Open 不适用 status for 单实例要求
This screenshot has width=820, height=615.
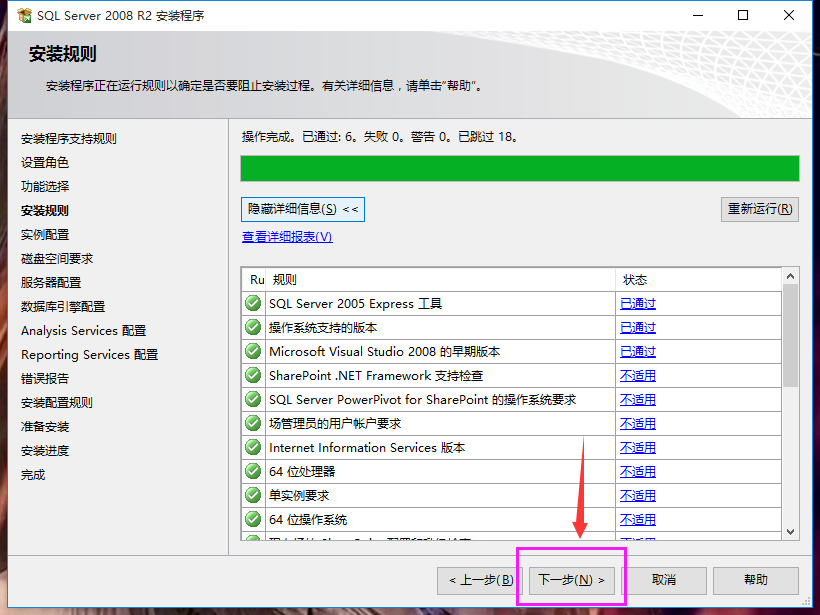(x=637, y=496)
